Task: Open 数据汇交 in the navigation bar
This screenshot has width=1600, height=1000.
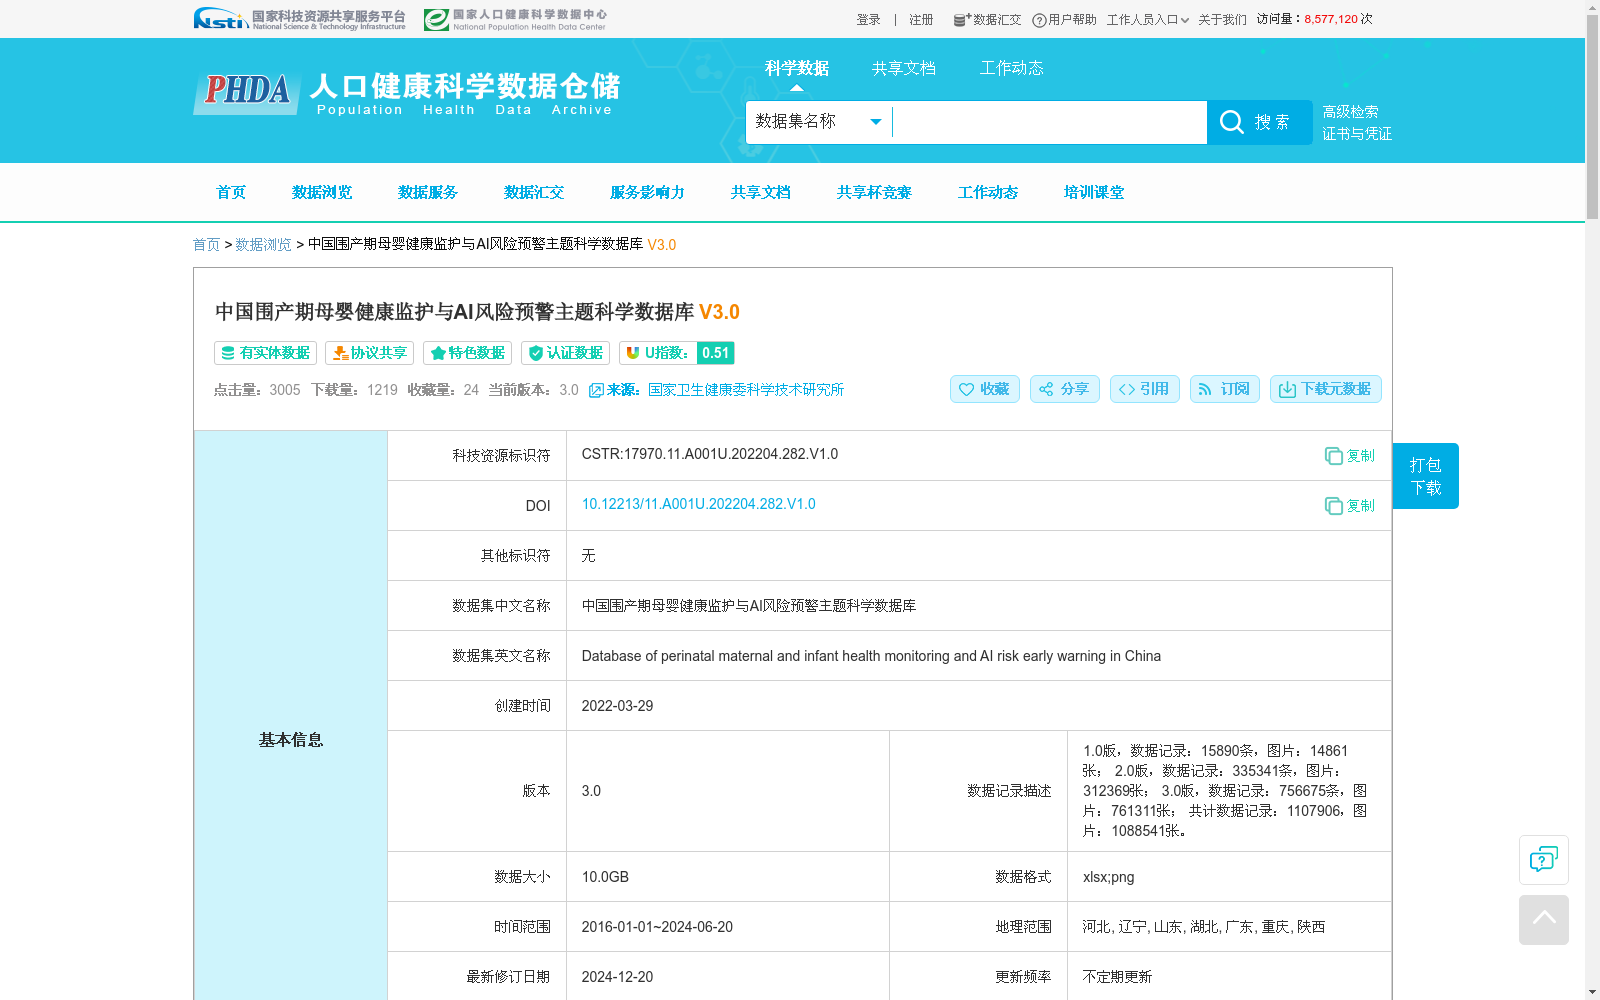Action: pos(534,192)
